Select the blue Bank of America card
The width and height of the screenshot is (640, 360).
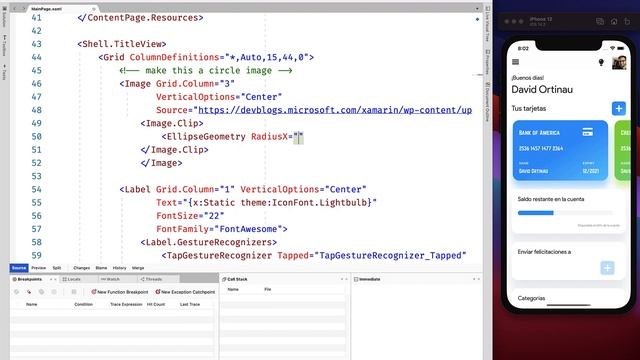tap(560, 150)
